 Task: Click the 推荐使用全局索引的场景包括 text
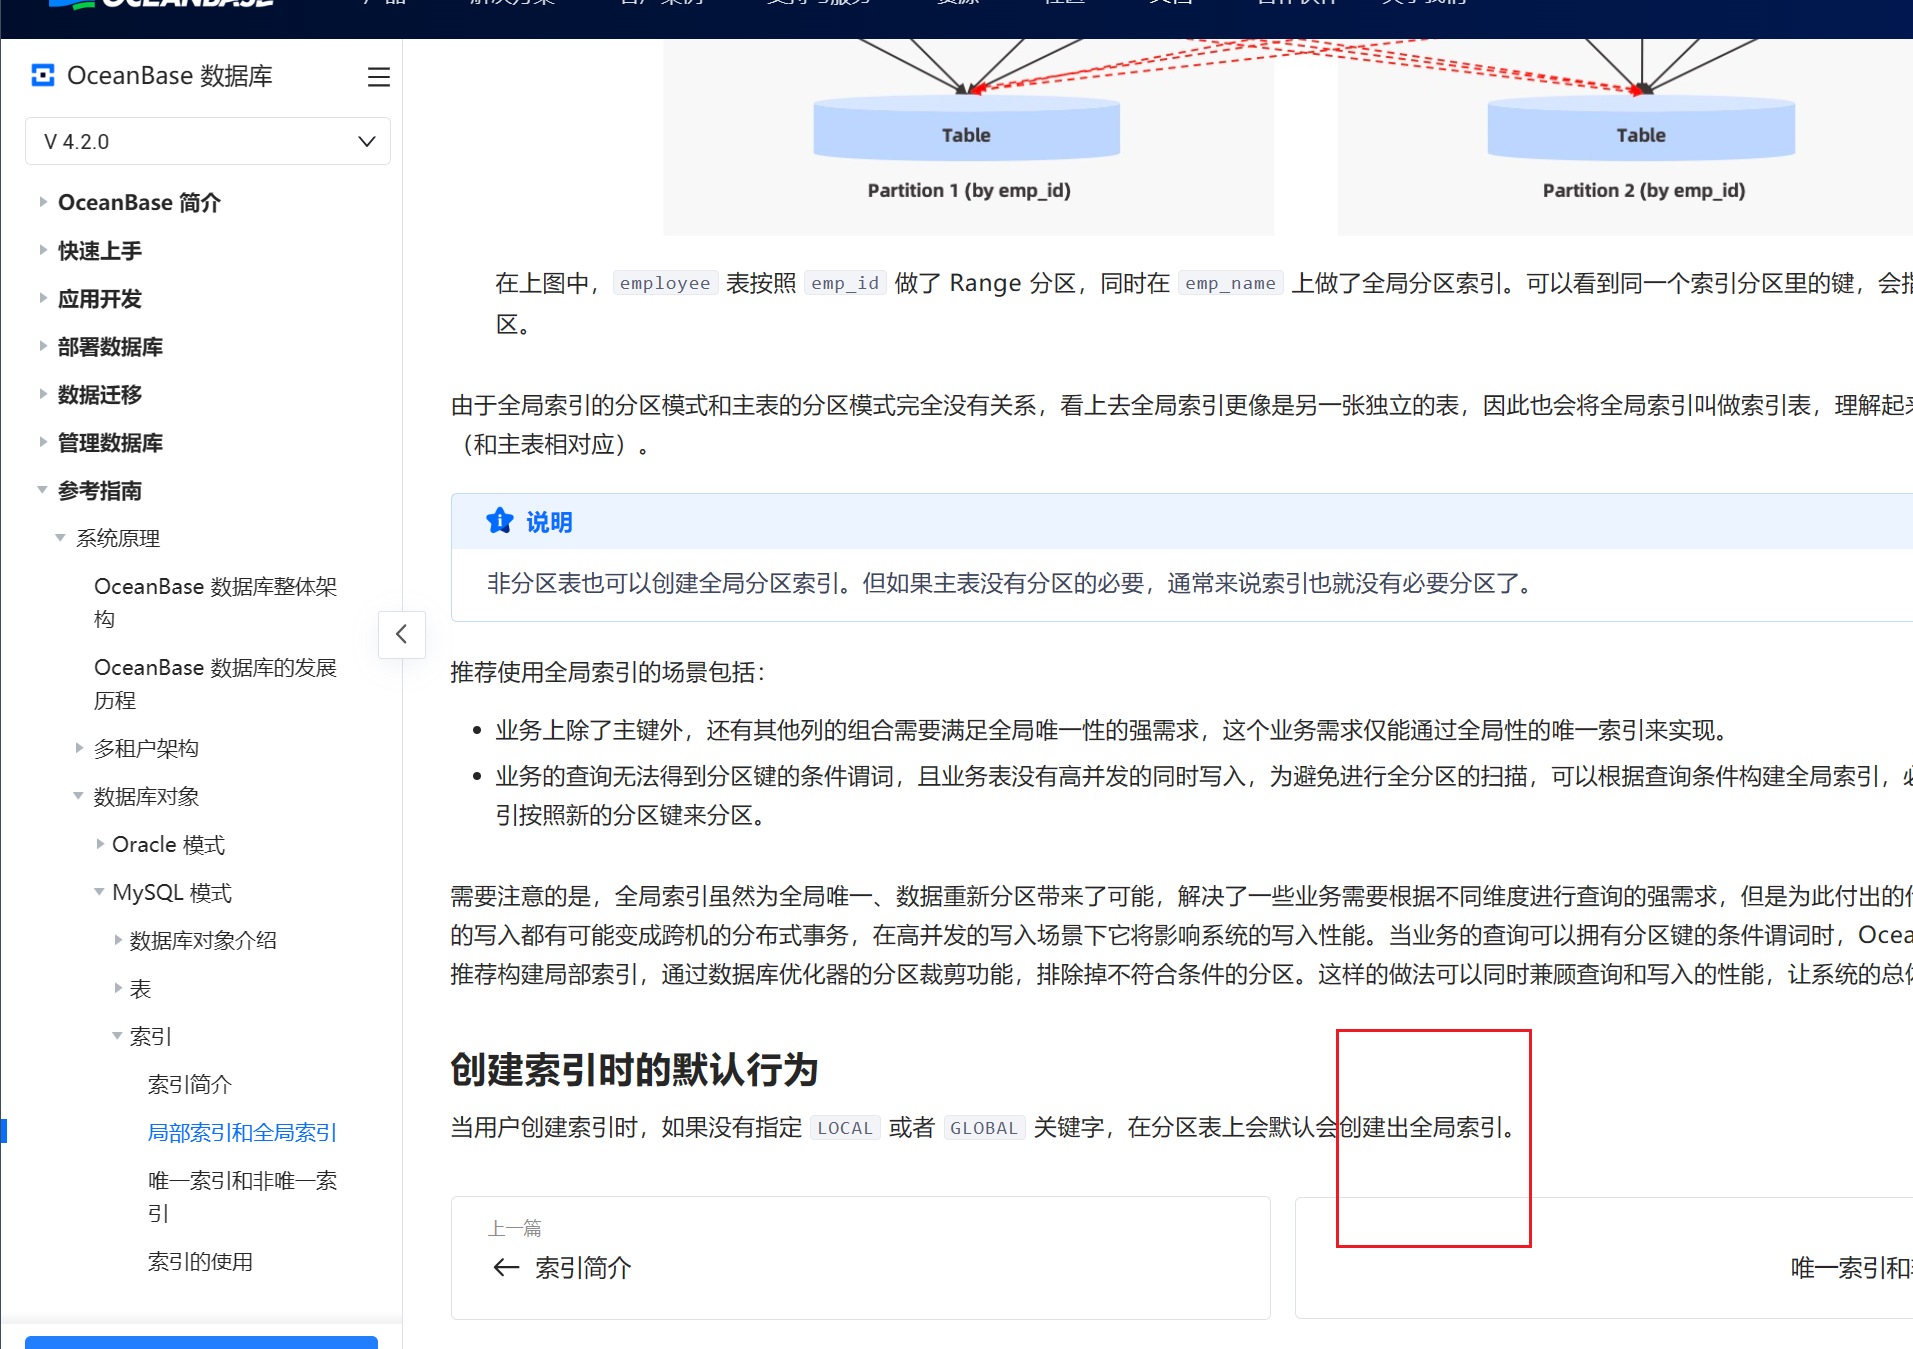607,672
